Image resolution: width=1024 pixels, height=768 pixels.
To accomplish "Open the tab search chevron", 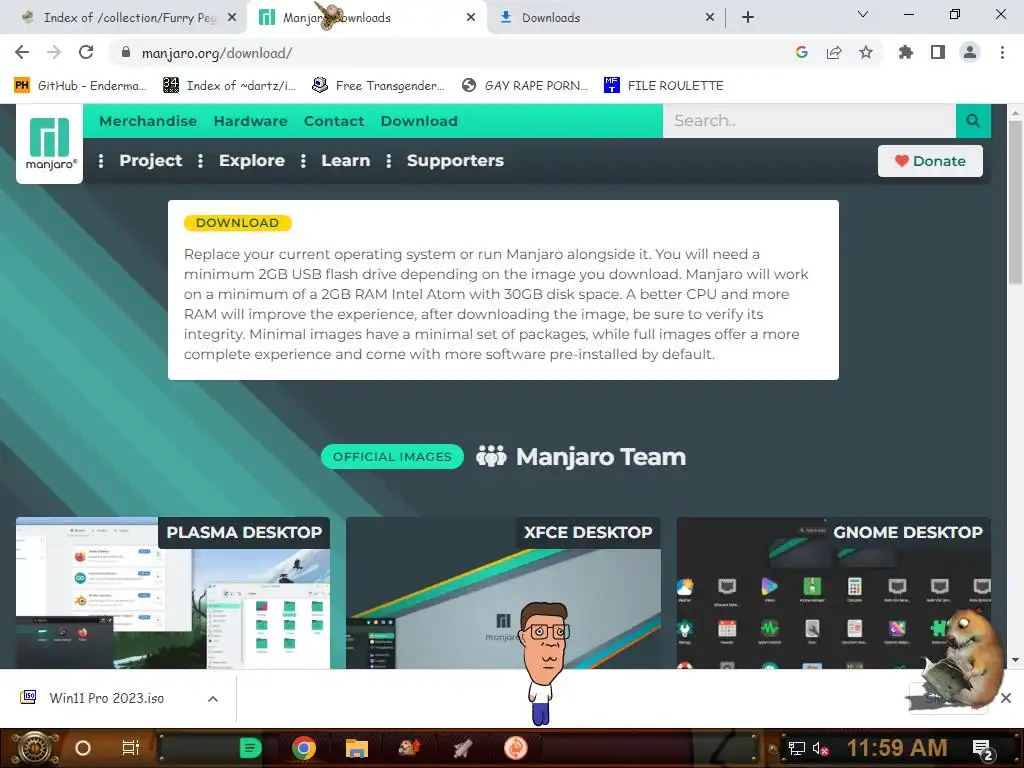I will click(862, 14).
